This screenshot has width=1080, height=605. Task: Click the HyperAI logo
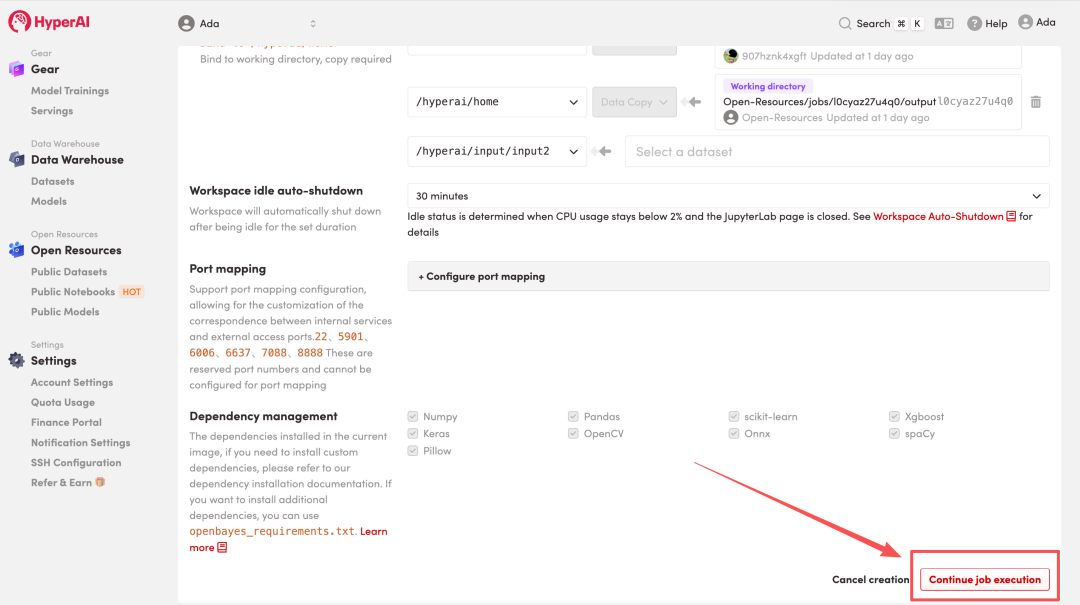(49, 22)
